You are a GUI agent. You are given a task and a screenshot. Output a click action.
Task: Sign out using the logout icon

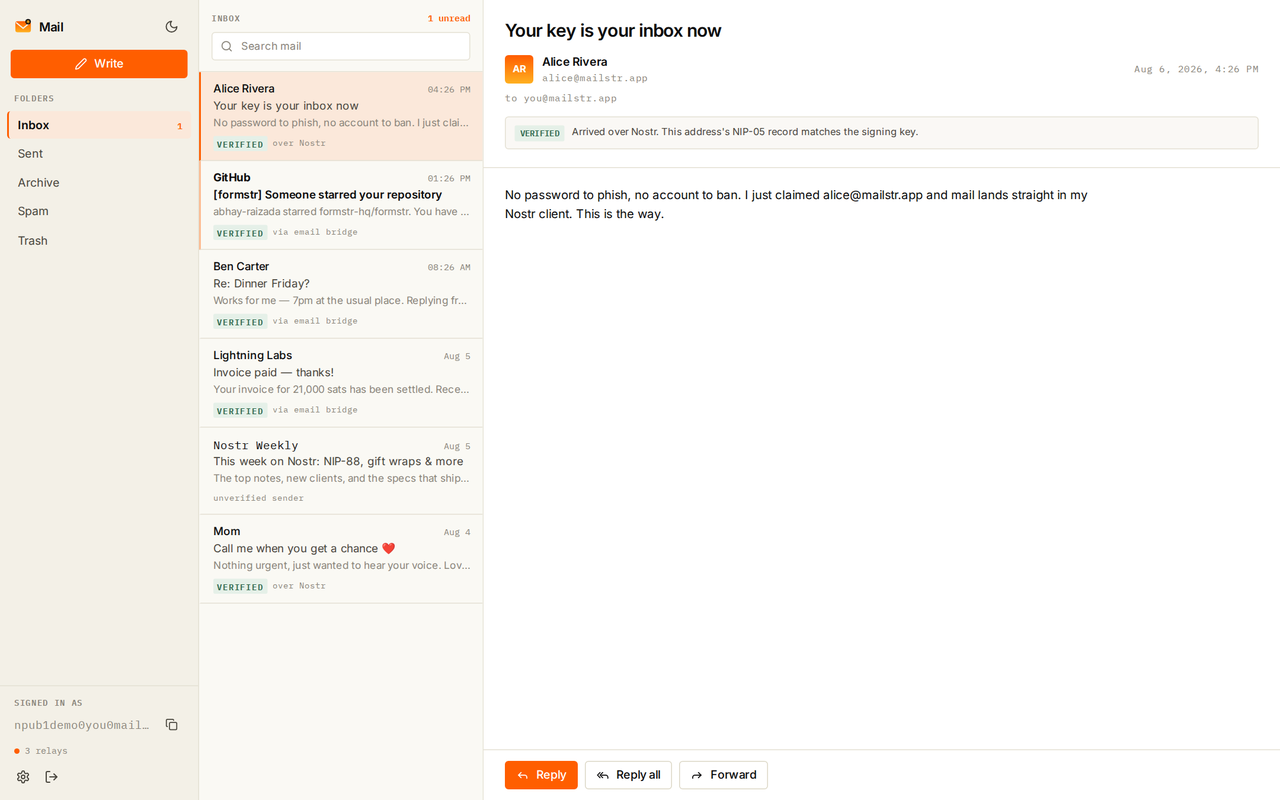click(x=52, y=777)
